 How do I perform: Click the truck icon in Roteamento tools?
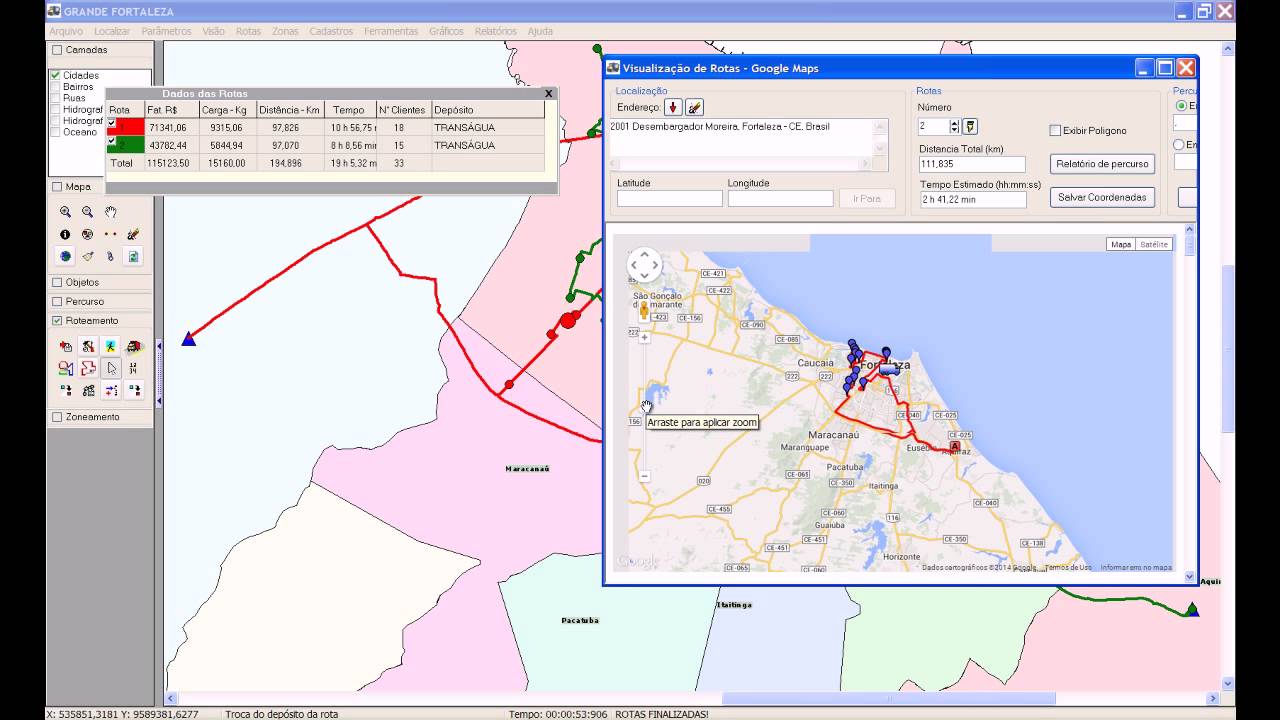pos(133,346)
